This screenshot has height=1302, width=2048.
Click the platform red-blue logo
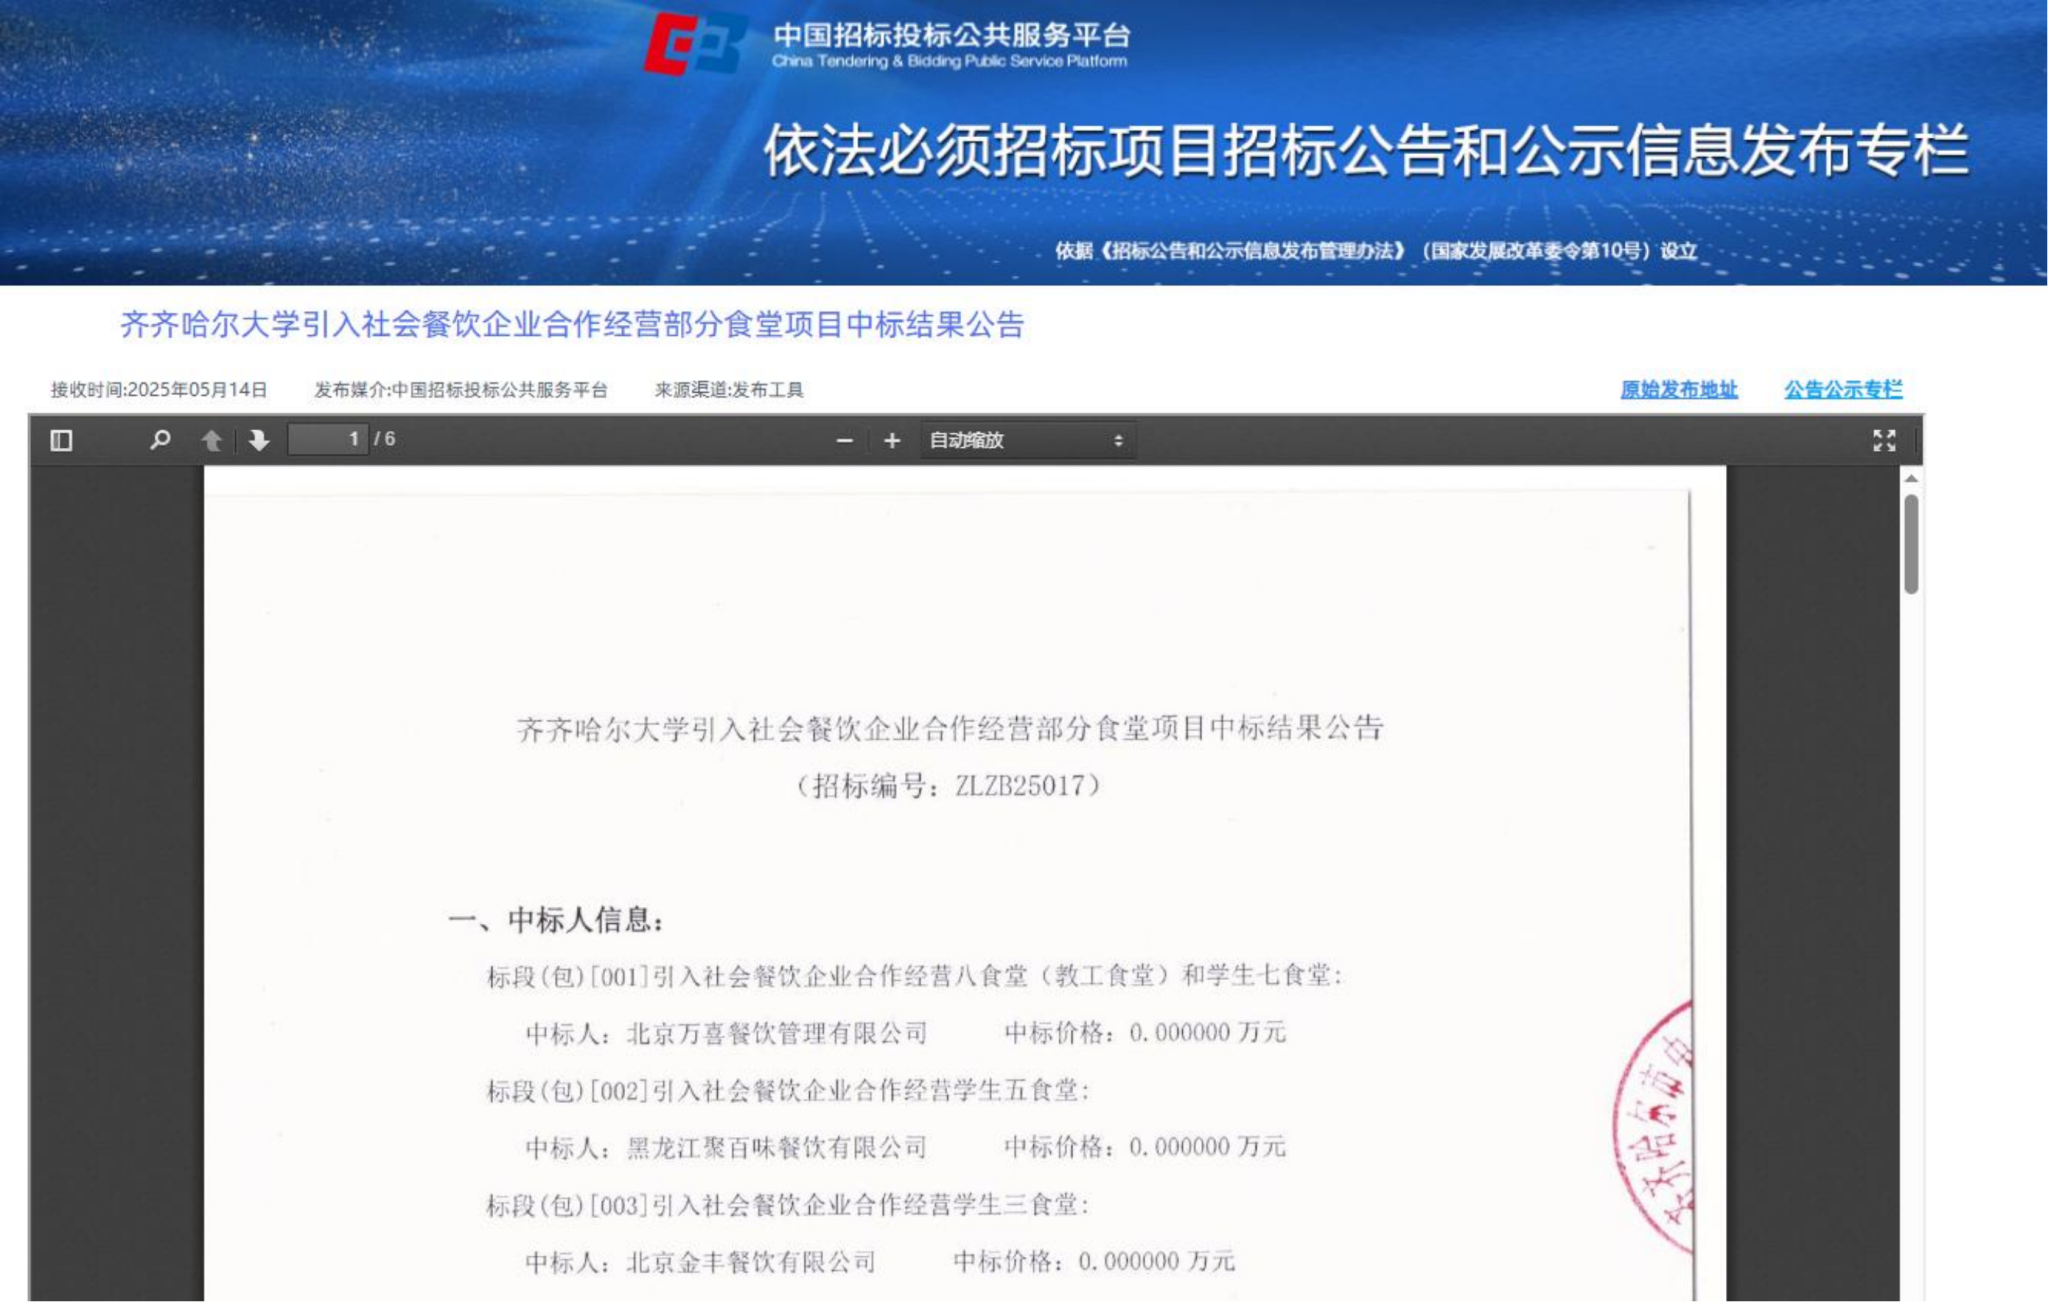point(693,44)
